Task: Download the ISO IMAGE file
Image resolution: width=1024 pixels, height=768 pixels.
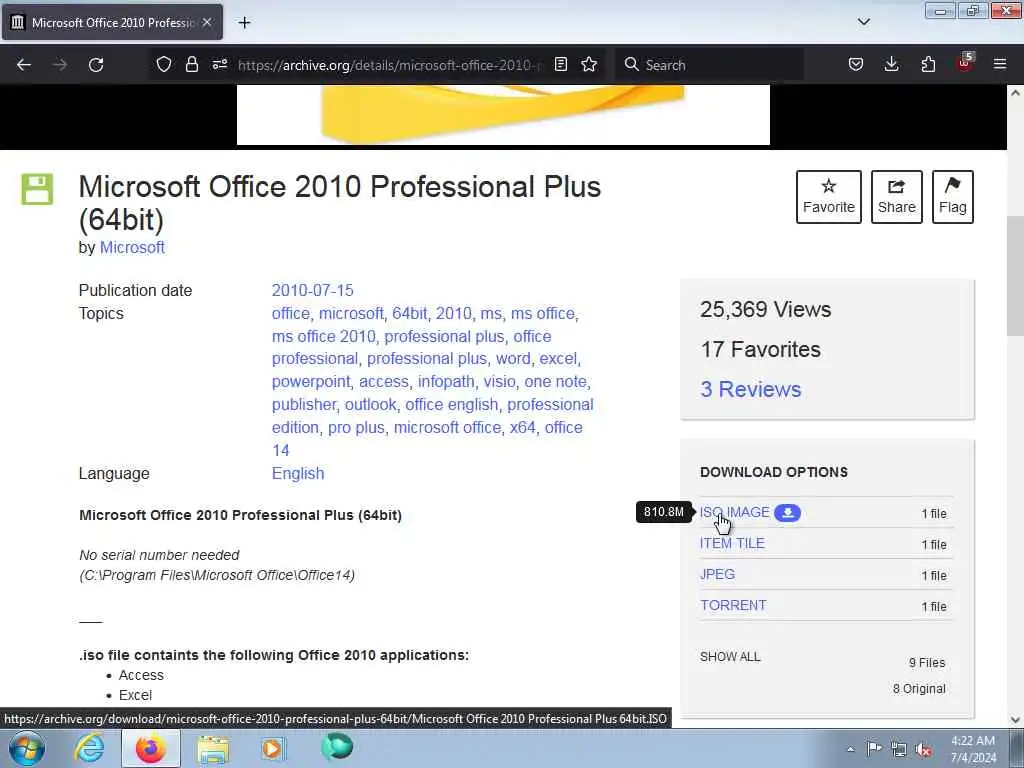Action: (x=735, y=513)
